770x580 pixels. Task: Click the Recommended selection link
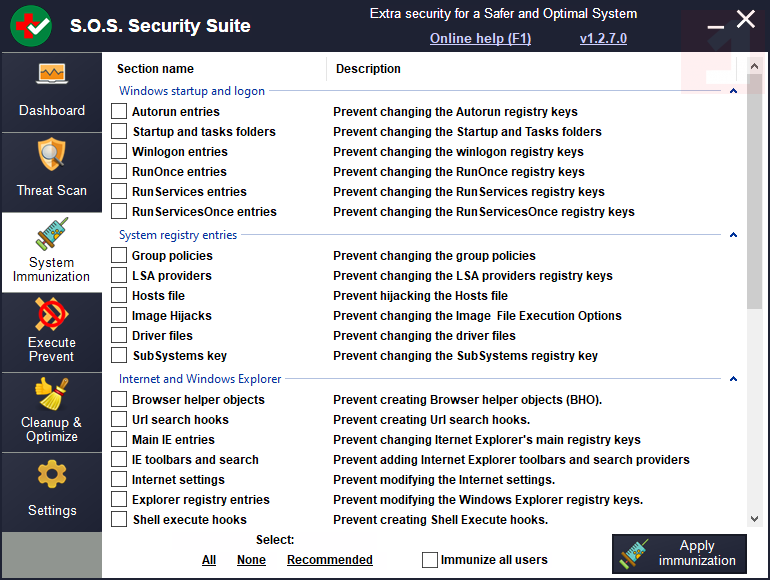[x=330, y=560]
